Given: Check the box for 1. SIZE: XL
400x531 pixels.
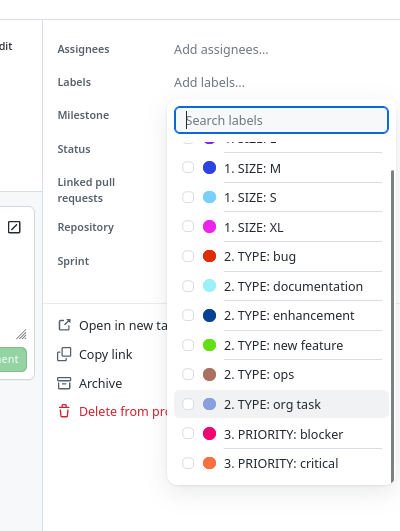Looking at the screenshot, I should click(x=188, y=227).
